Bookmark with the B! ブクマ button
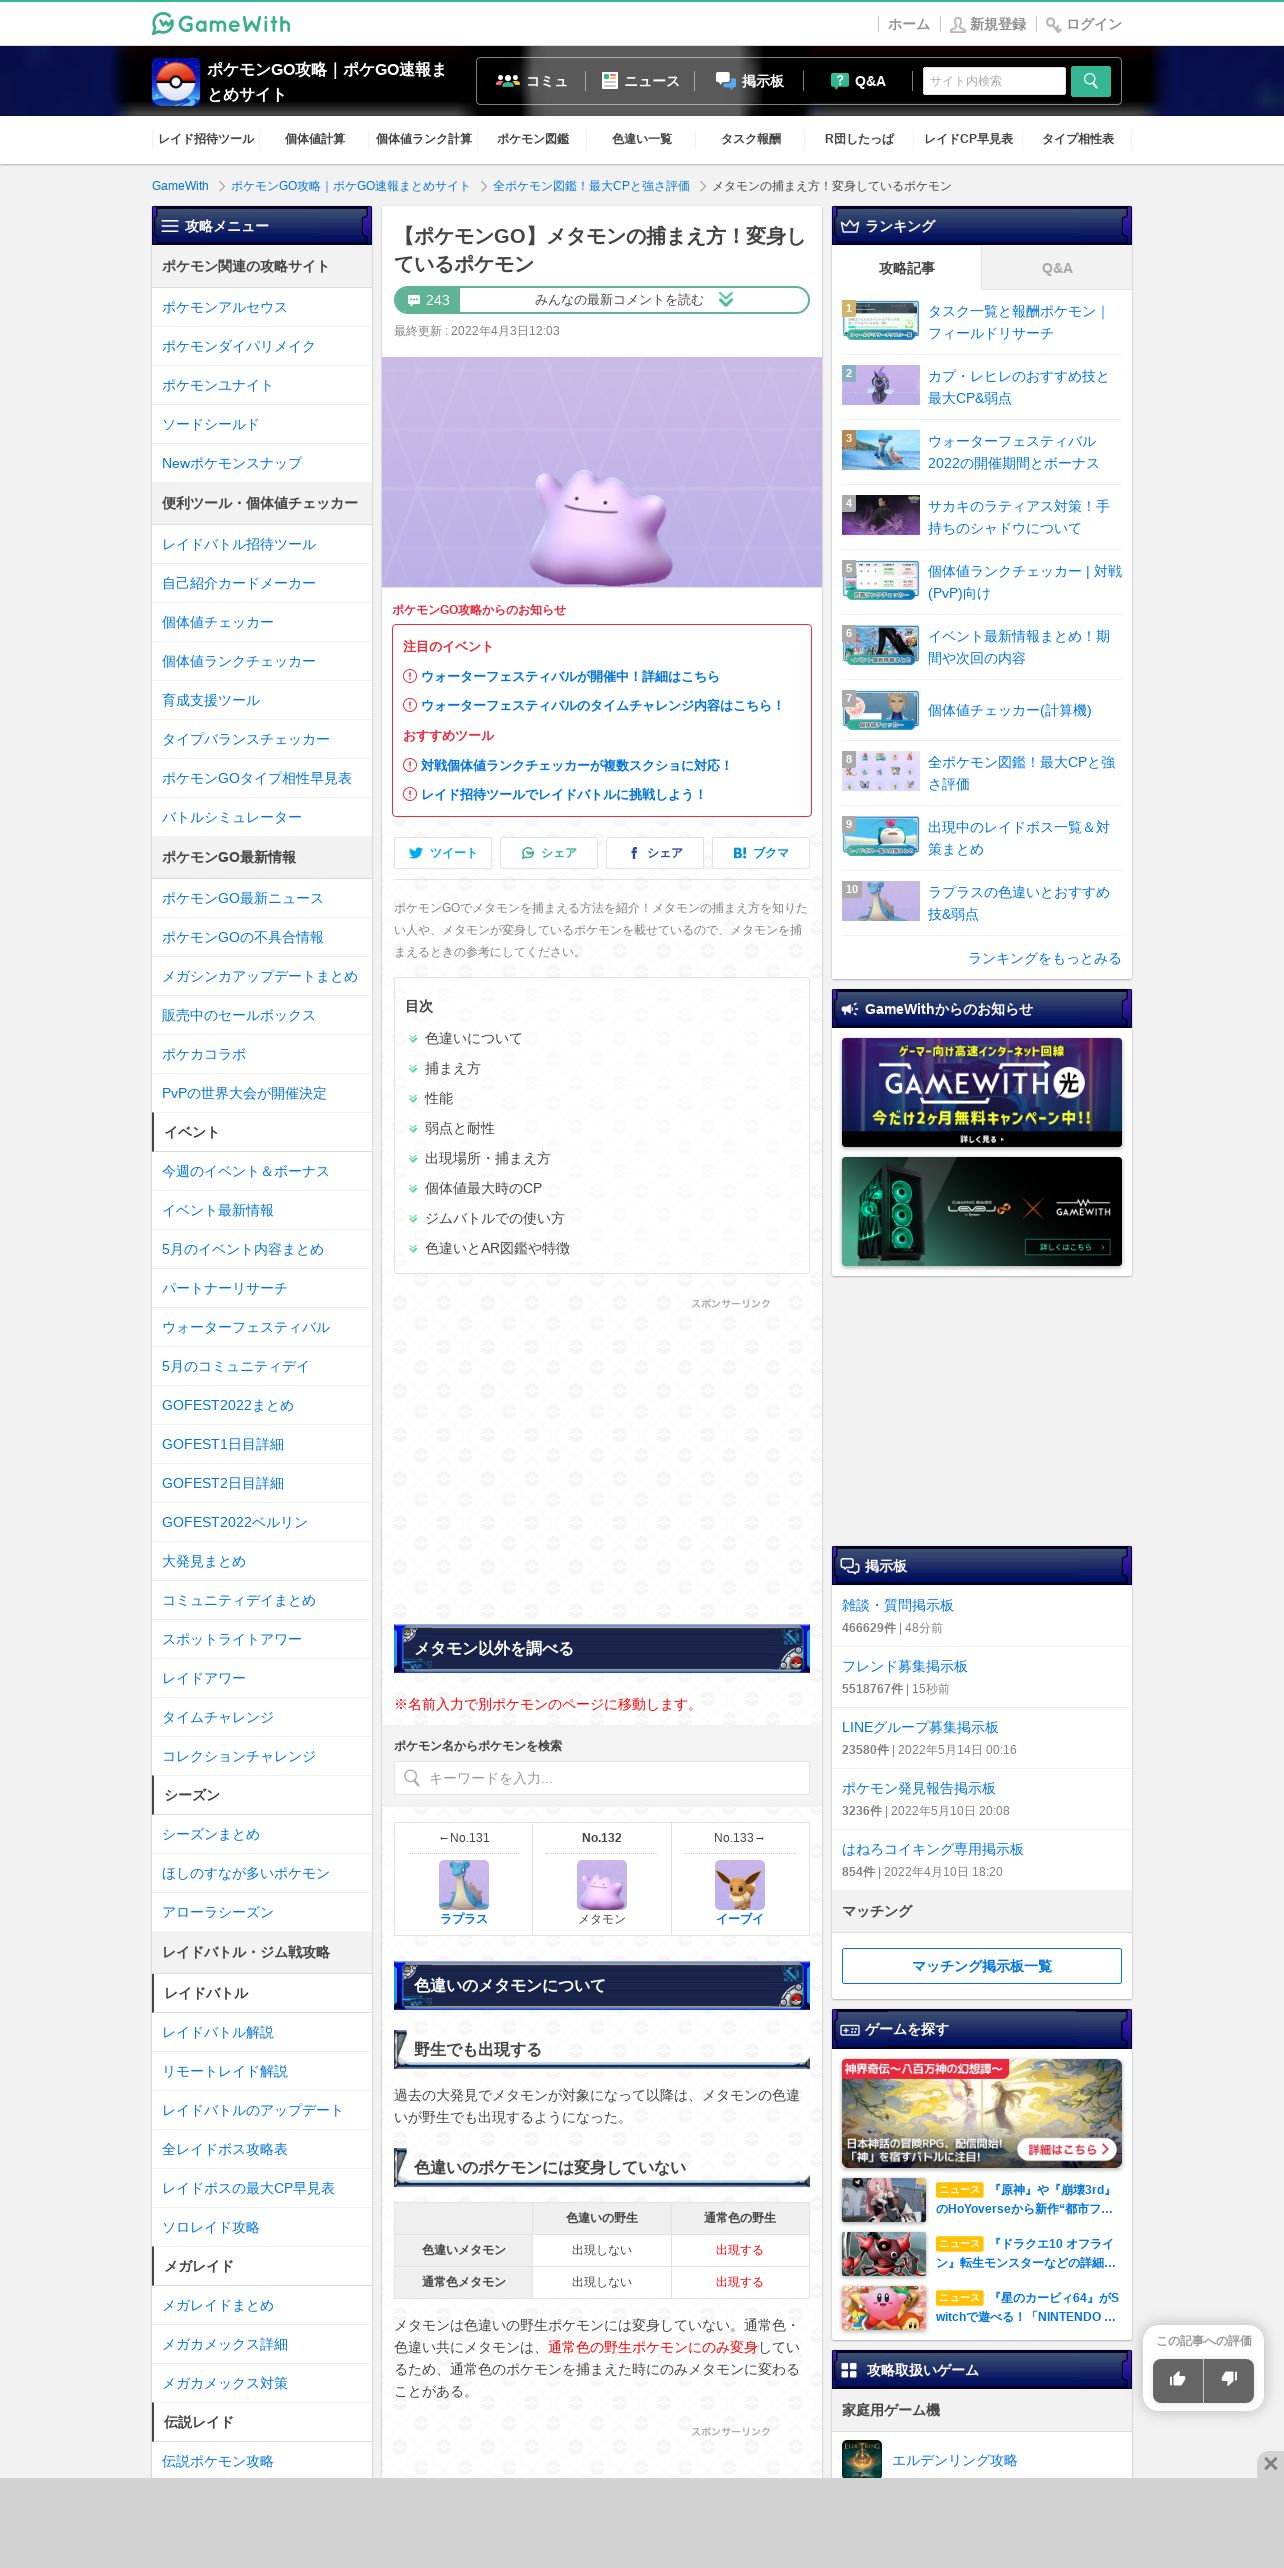 coord(761,853)
